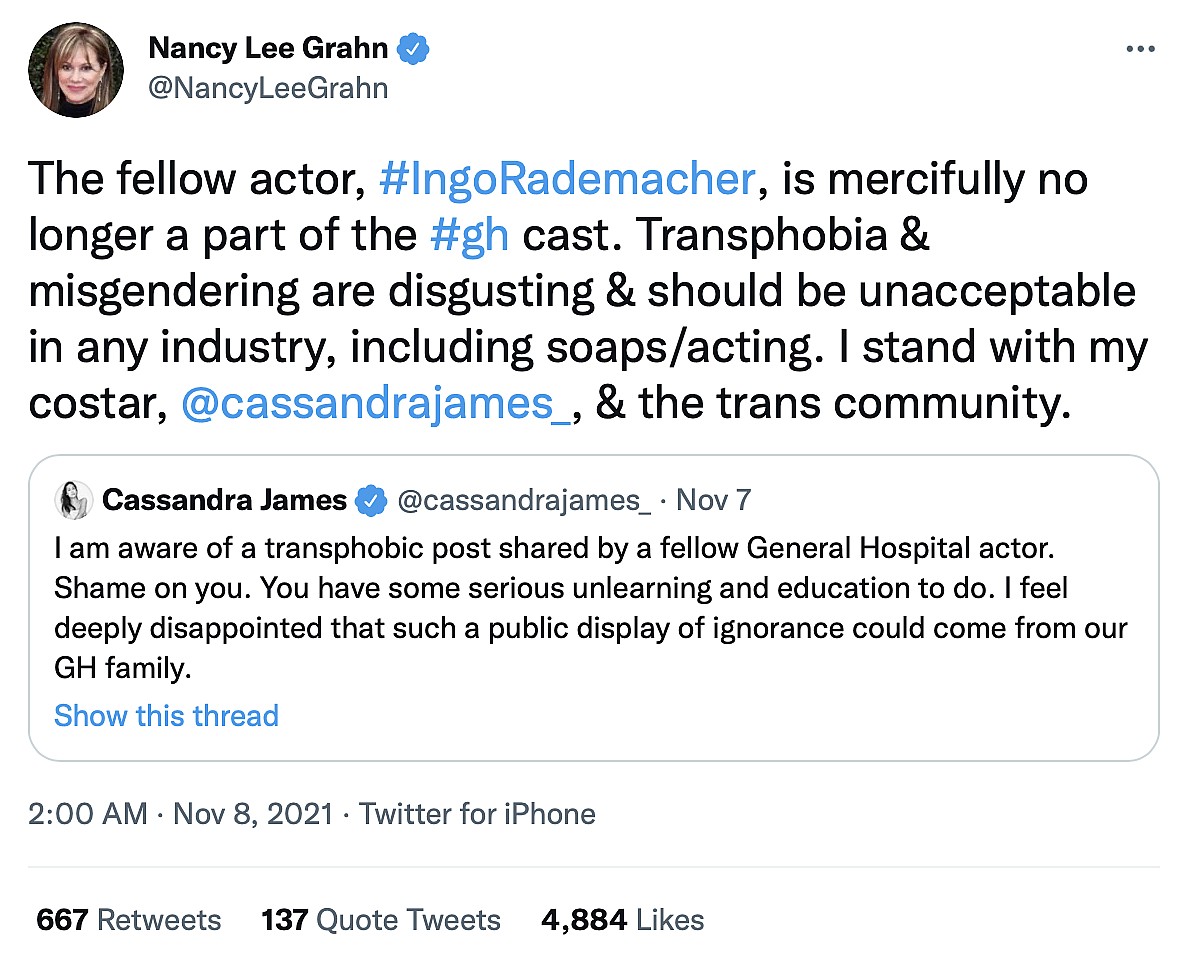The height and width of the screenshot is (969, 1190).
Task: Click Cassandra James's verified badge
Action: (x=373, y=500)
